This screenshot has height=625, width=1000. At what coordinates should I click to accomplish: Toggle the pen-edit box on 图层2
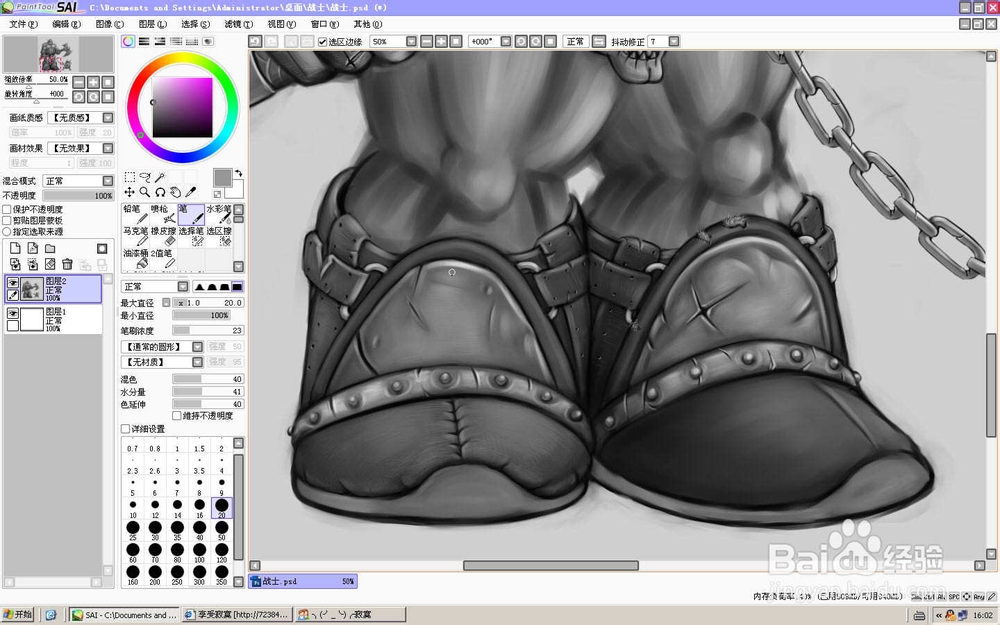pos(13,295)
